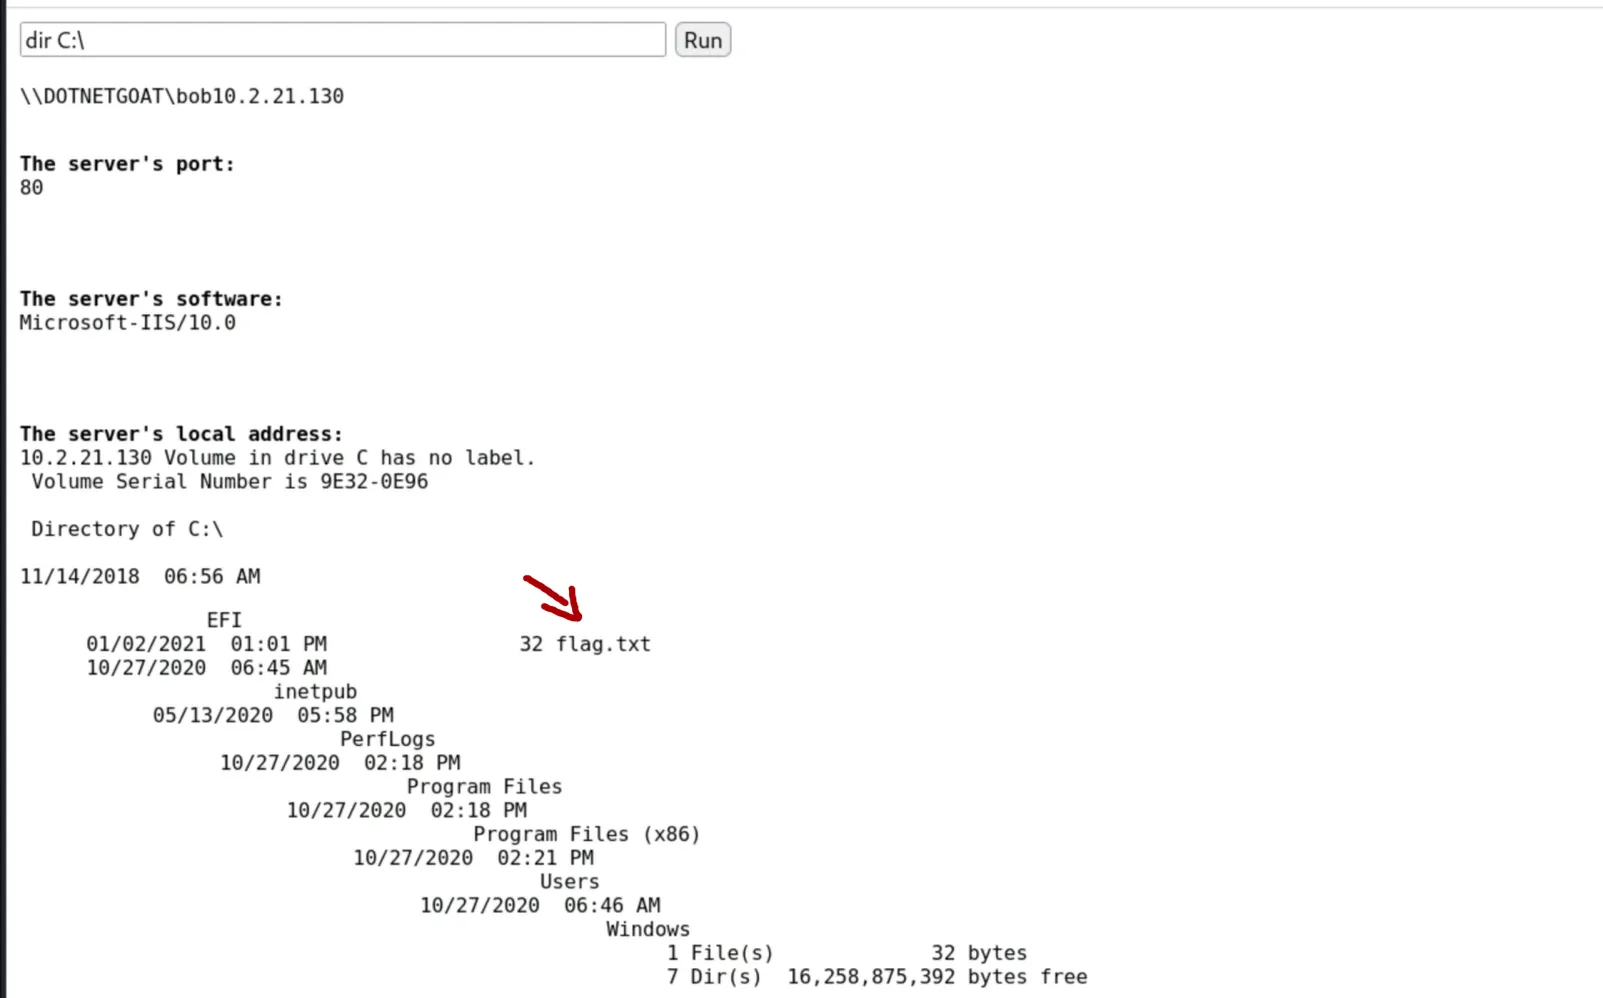Click the 10/27/2020 06:46 AM timestamp
This screenshot has width=1603, height=998.
[x=540, y=906]
